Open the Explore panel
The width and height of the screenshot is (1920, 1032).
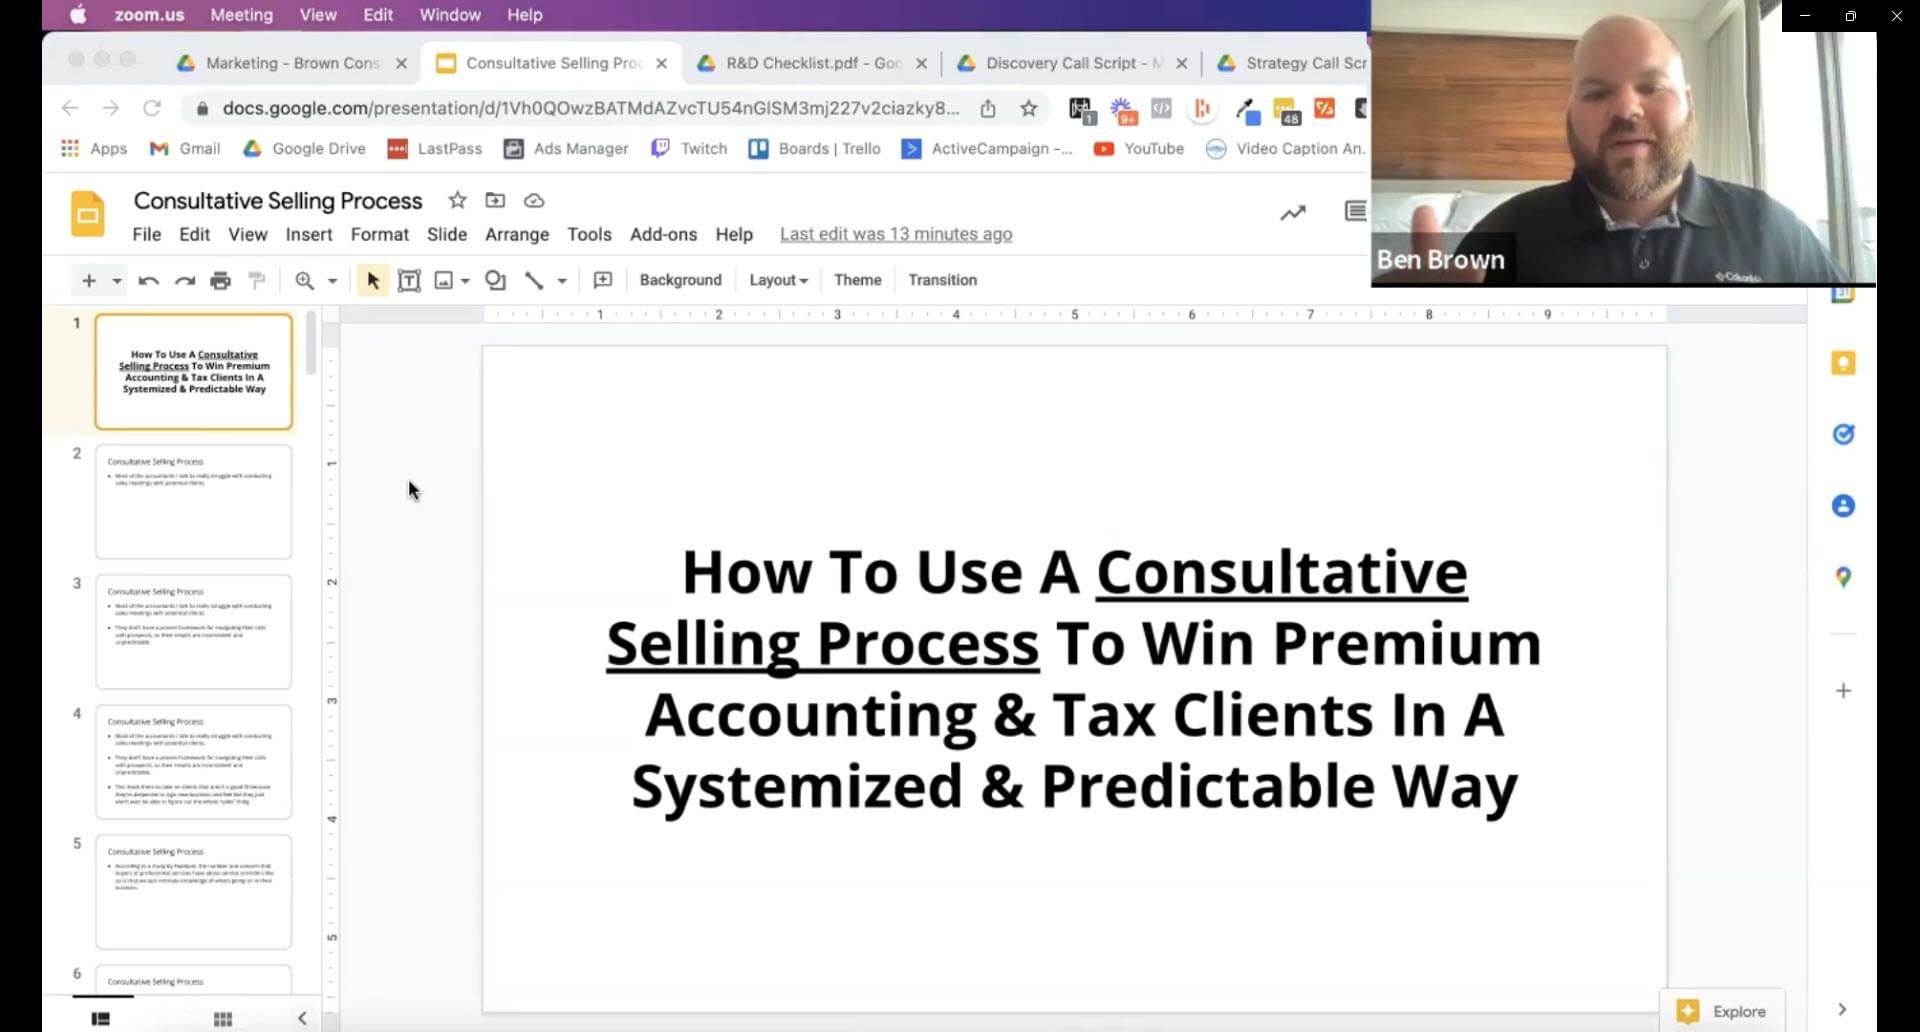(x=1722, y=1010)
